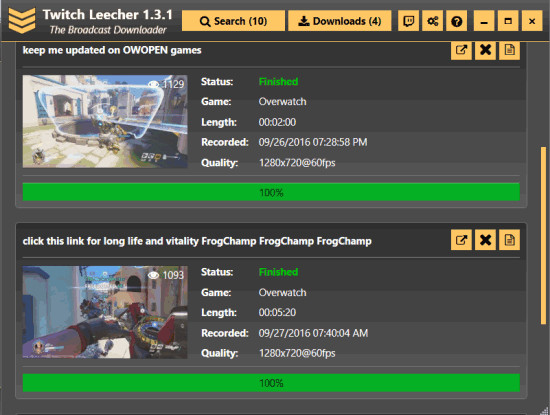Open the help question mark icon
Viewport: 550px width, 415px height.
[x=456, y=21]
